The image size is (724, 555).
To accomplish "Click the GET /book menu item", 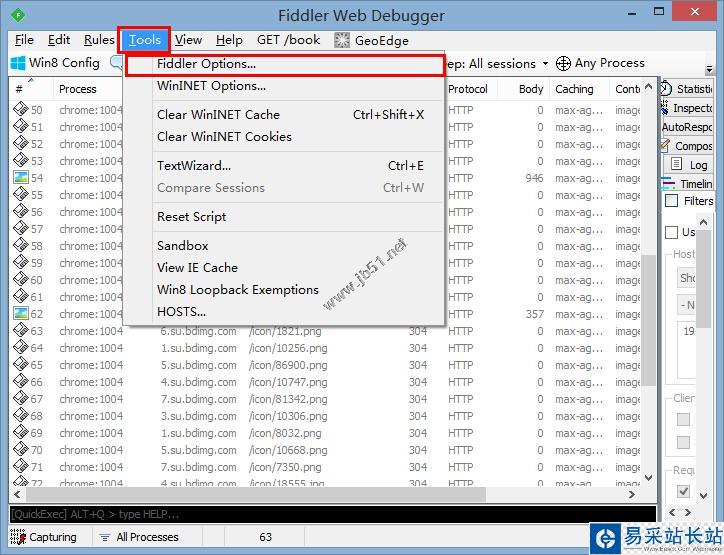I will [x=289, y=40].
